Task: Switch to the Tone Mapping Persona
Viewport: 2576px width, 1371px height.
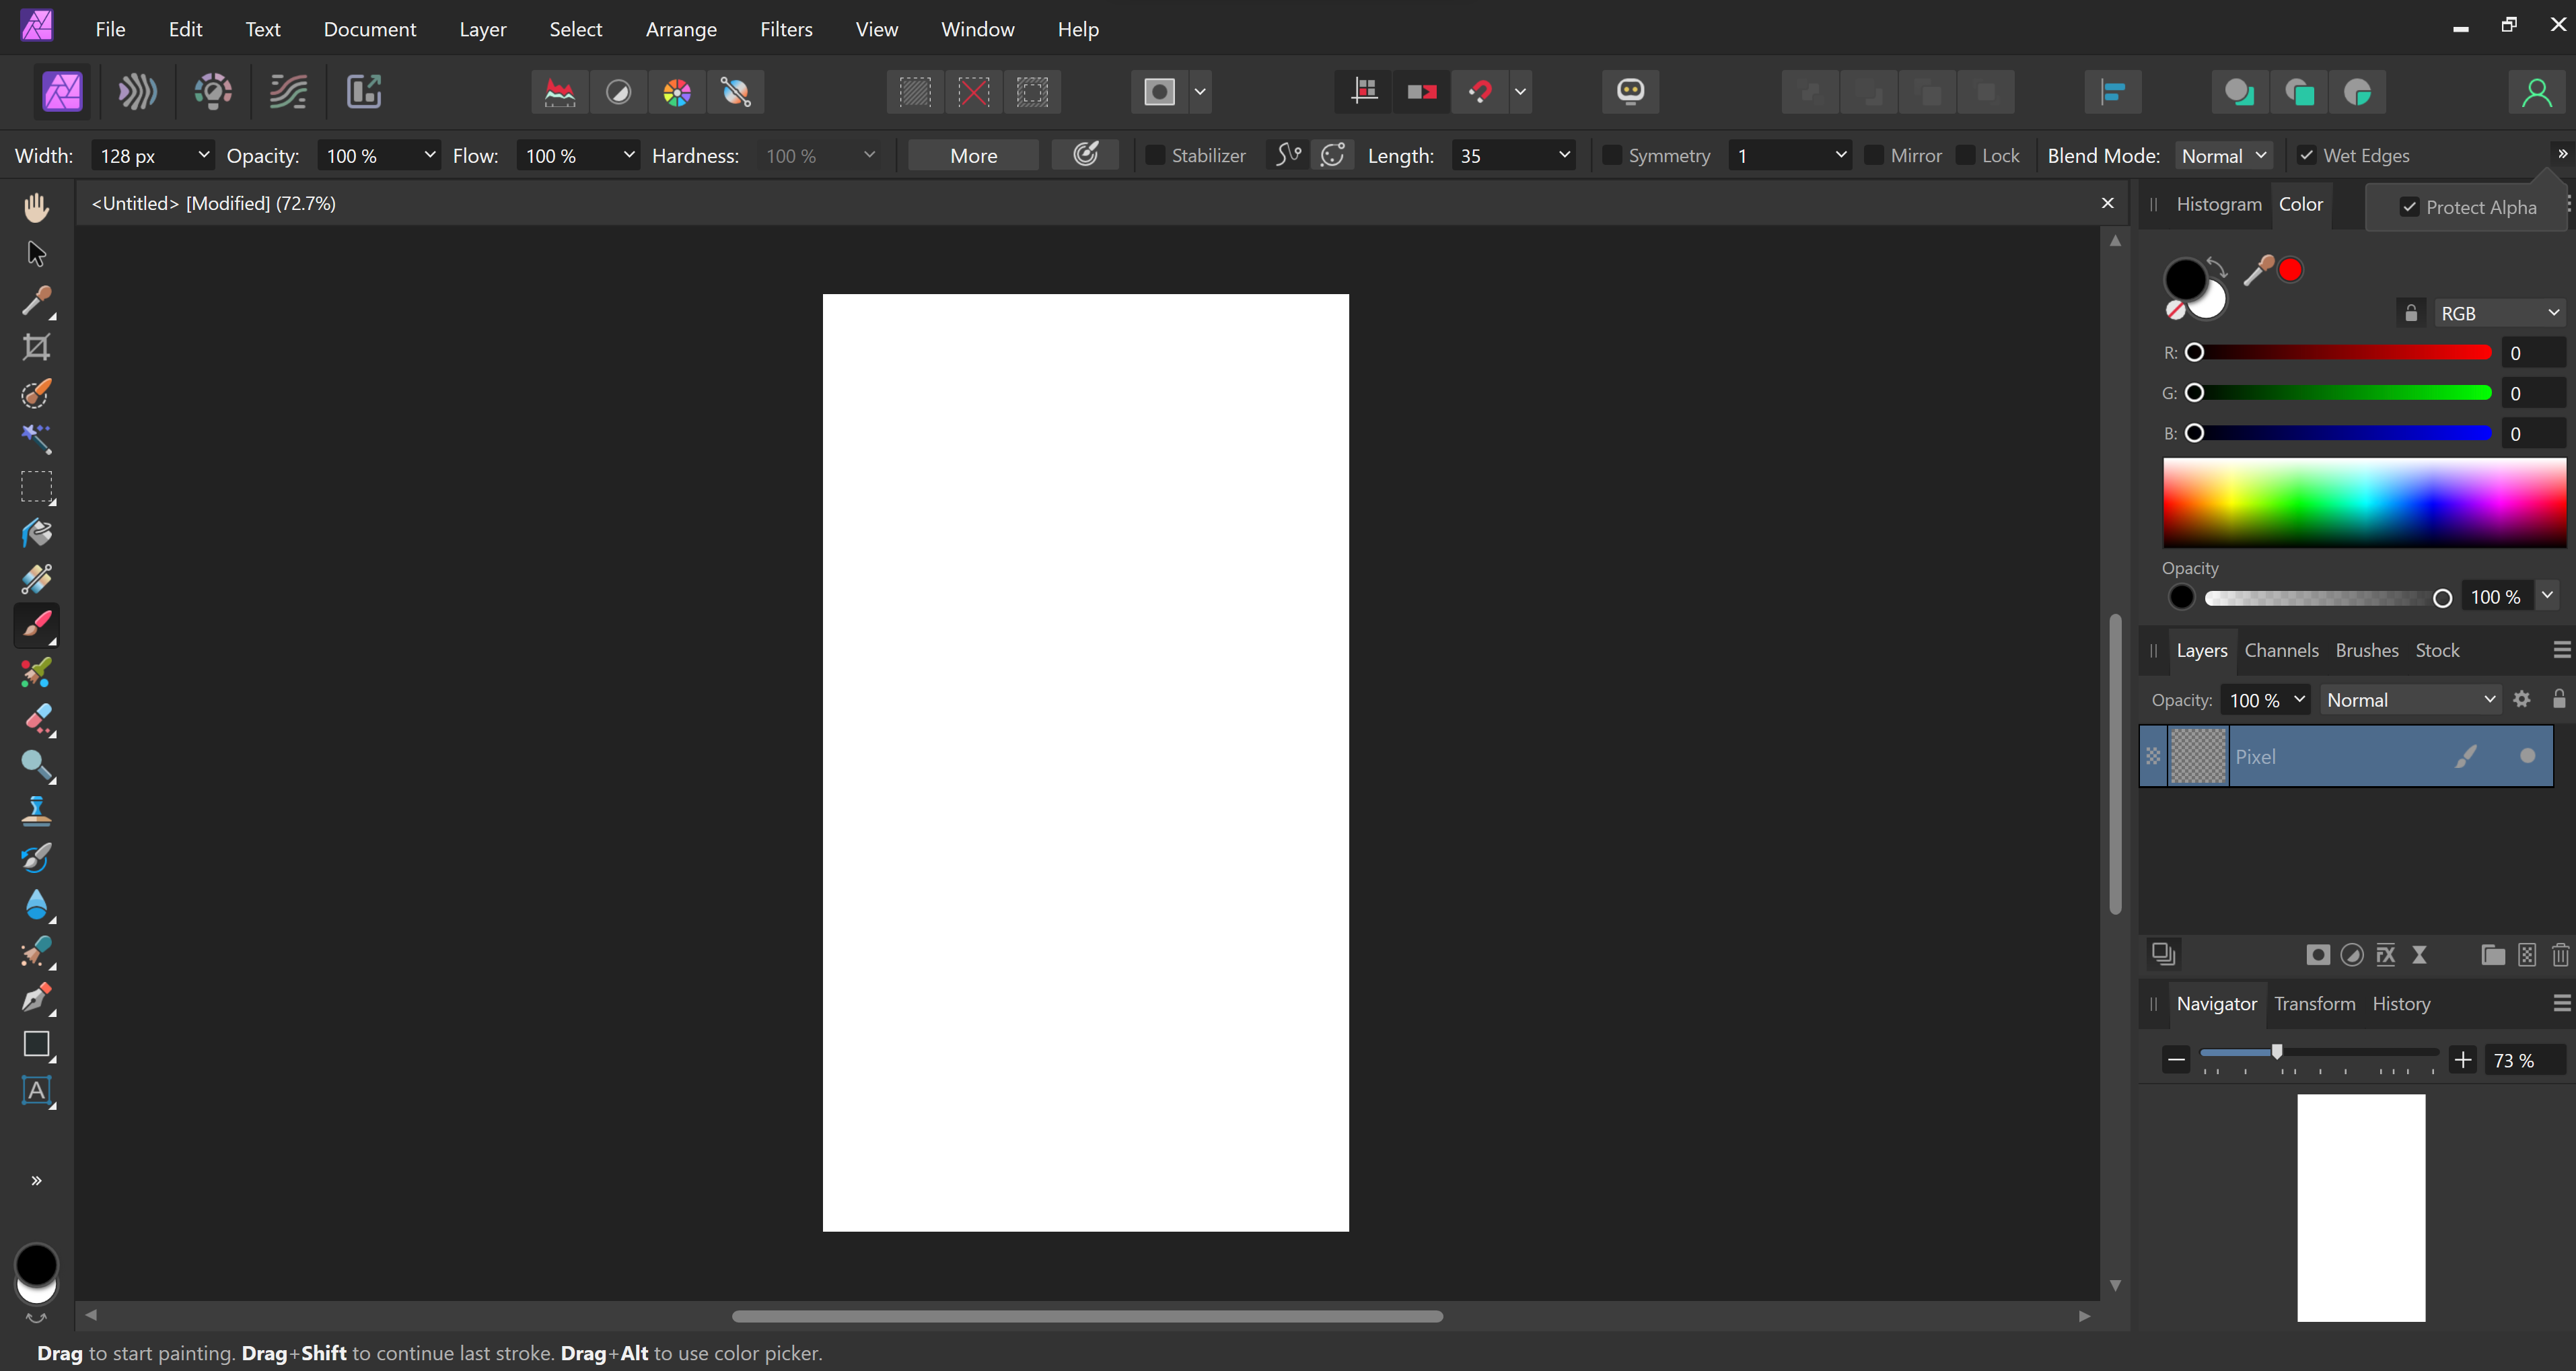Action: (x=288, y=92)
